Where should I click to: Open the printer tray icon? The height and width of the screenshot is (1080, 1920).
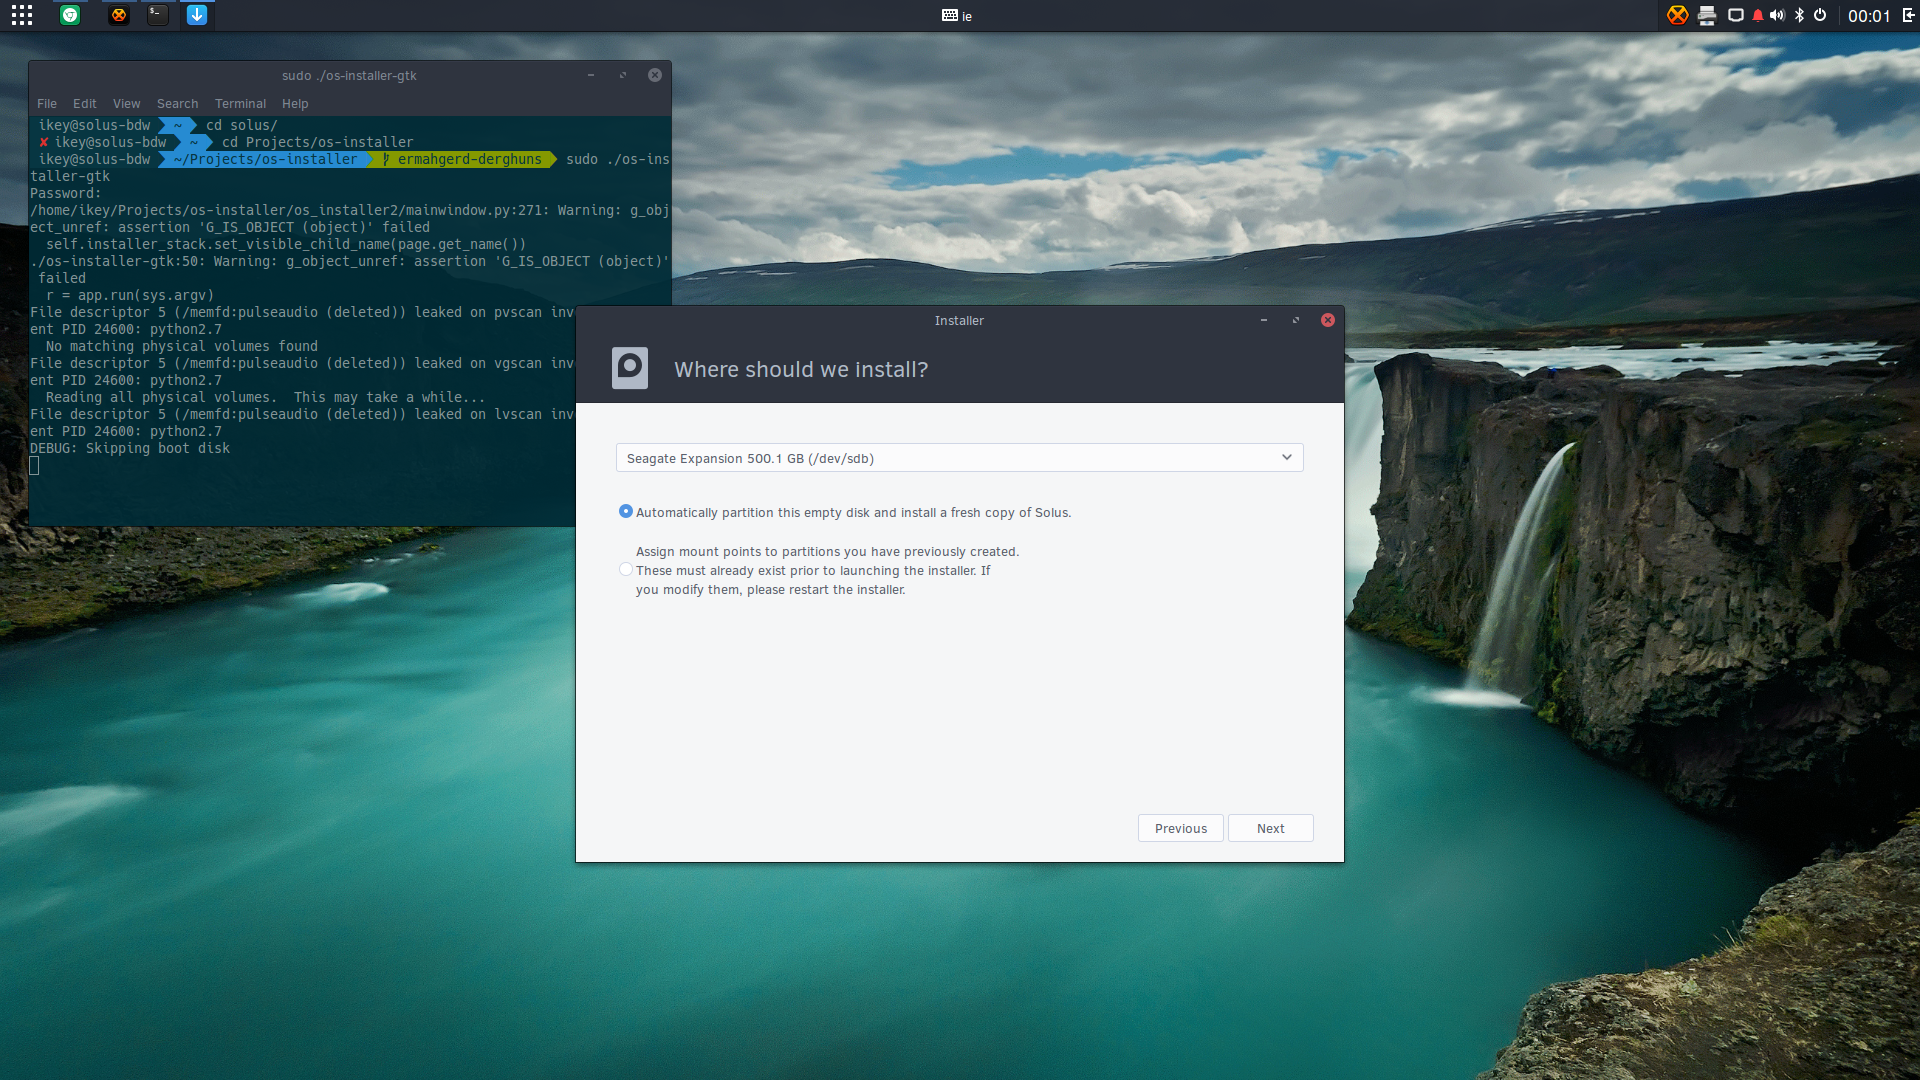pos(1707,15)
